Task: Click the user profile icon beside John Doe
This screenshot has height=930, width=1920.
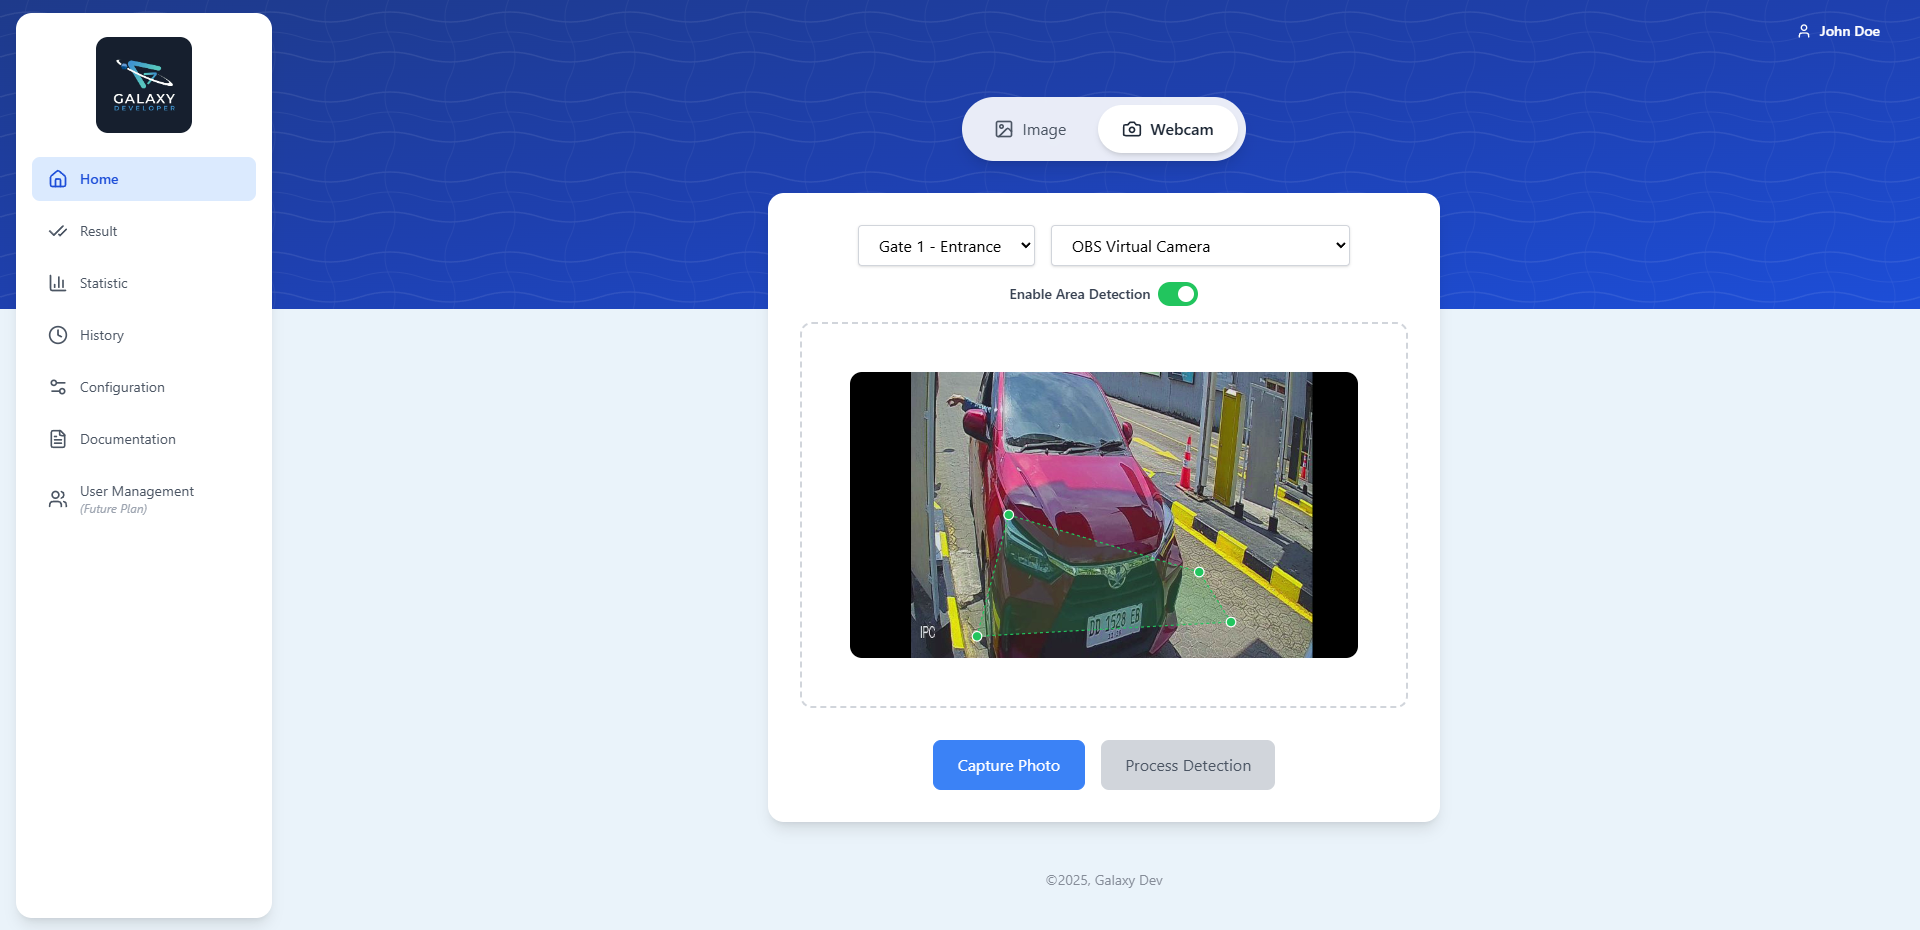Action: pyautogui.click(x=1803, y=31)
